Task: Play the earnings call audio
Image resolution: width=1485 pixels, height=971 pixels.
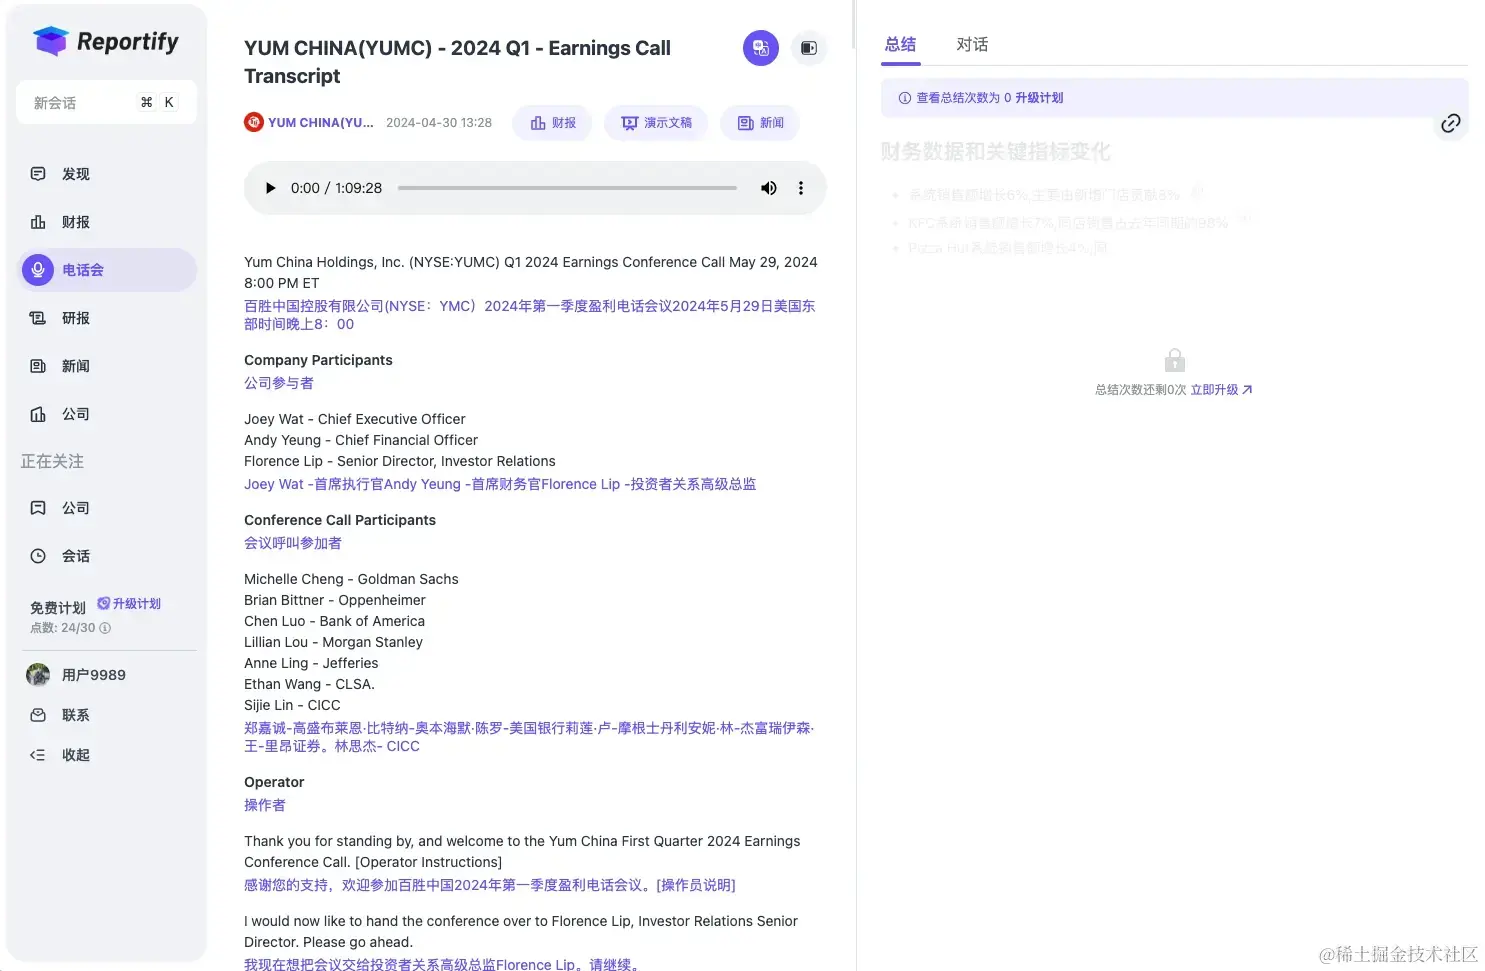Action: [270, 188]
